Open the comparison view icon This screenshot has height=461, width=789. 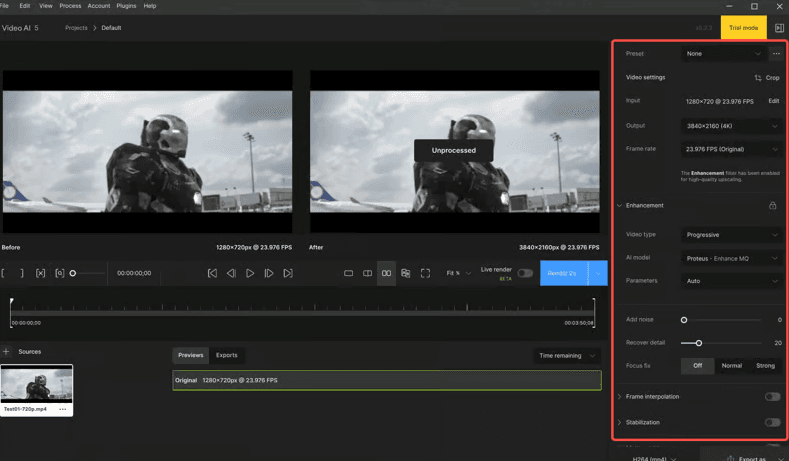tap(406, 273)
